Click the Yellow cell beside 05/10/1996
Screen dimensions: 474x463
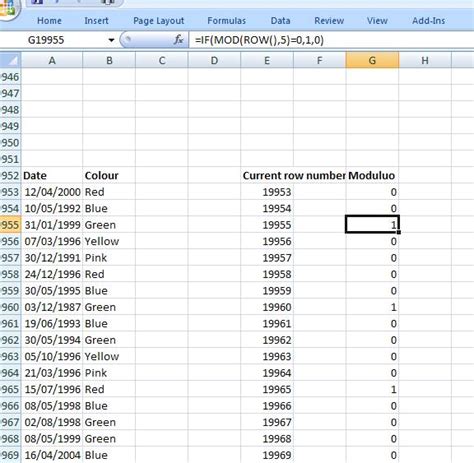(109, 356)
